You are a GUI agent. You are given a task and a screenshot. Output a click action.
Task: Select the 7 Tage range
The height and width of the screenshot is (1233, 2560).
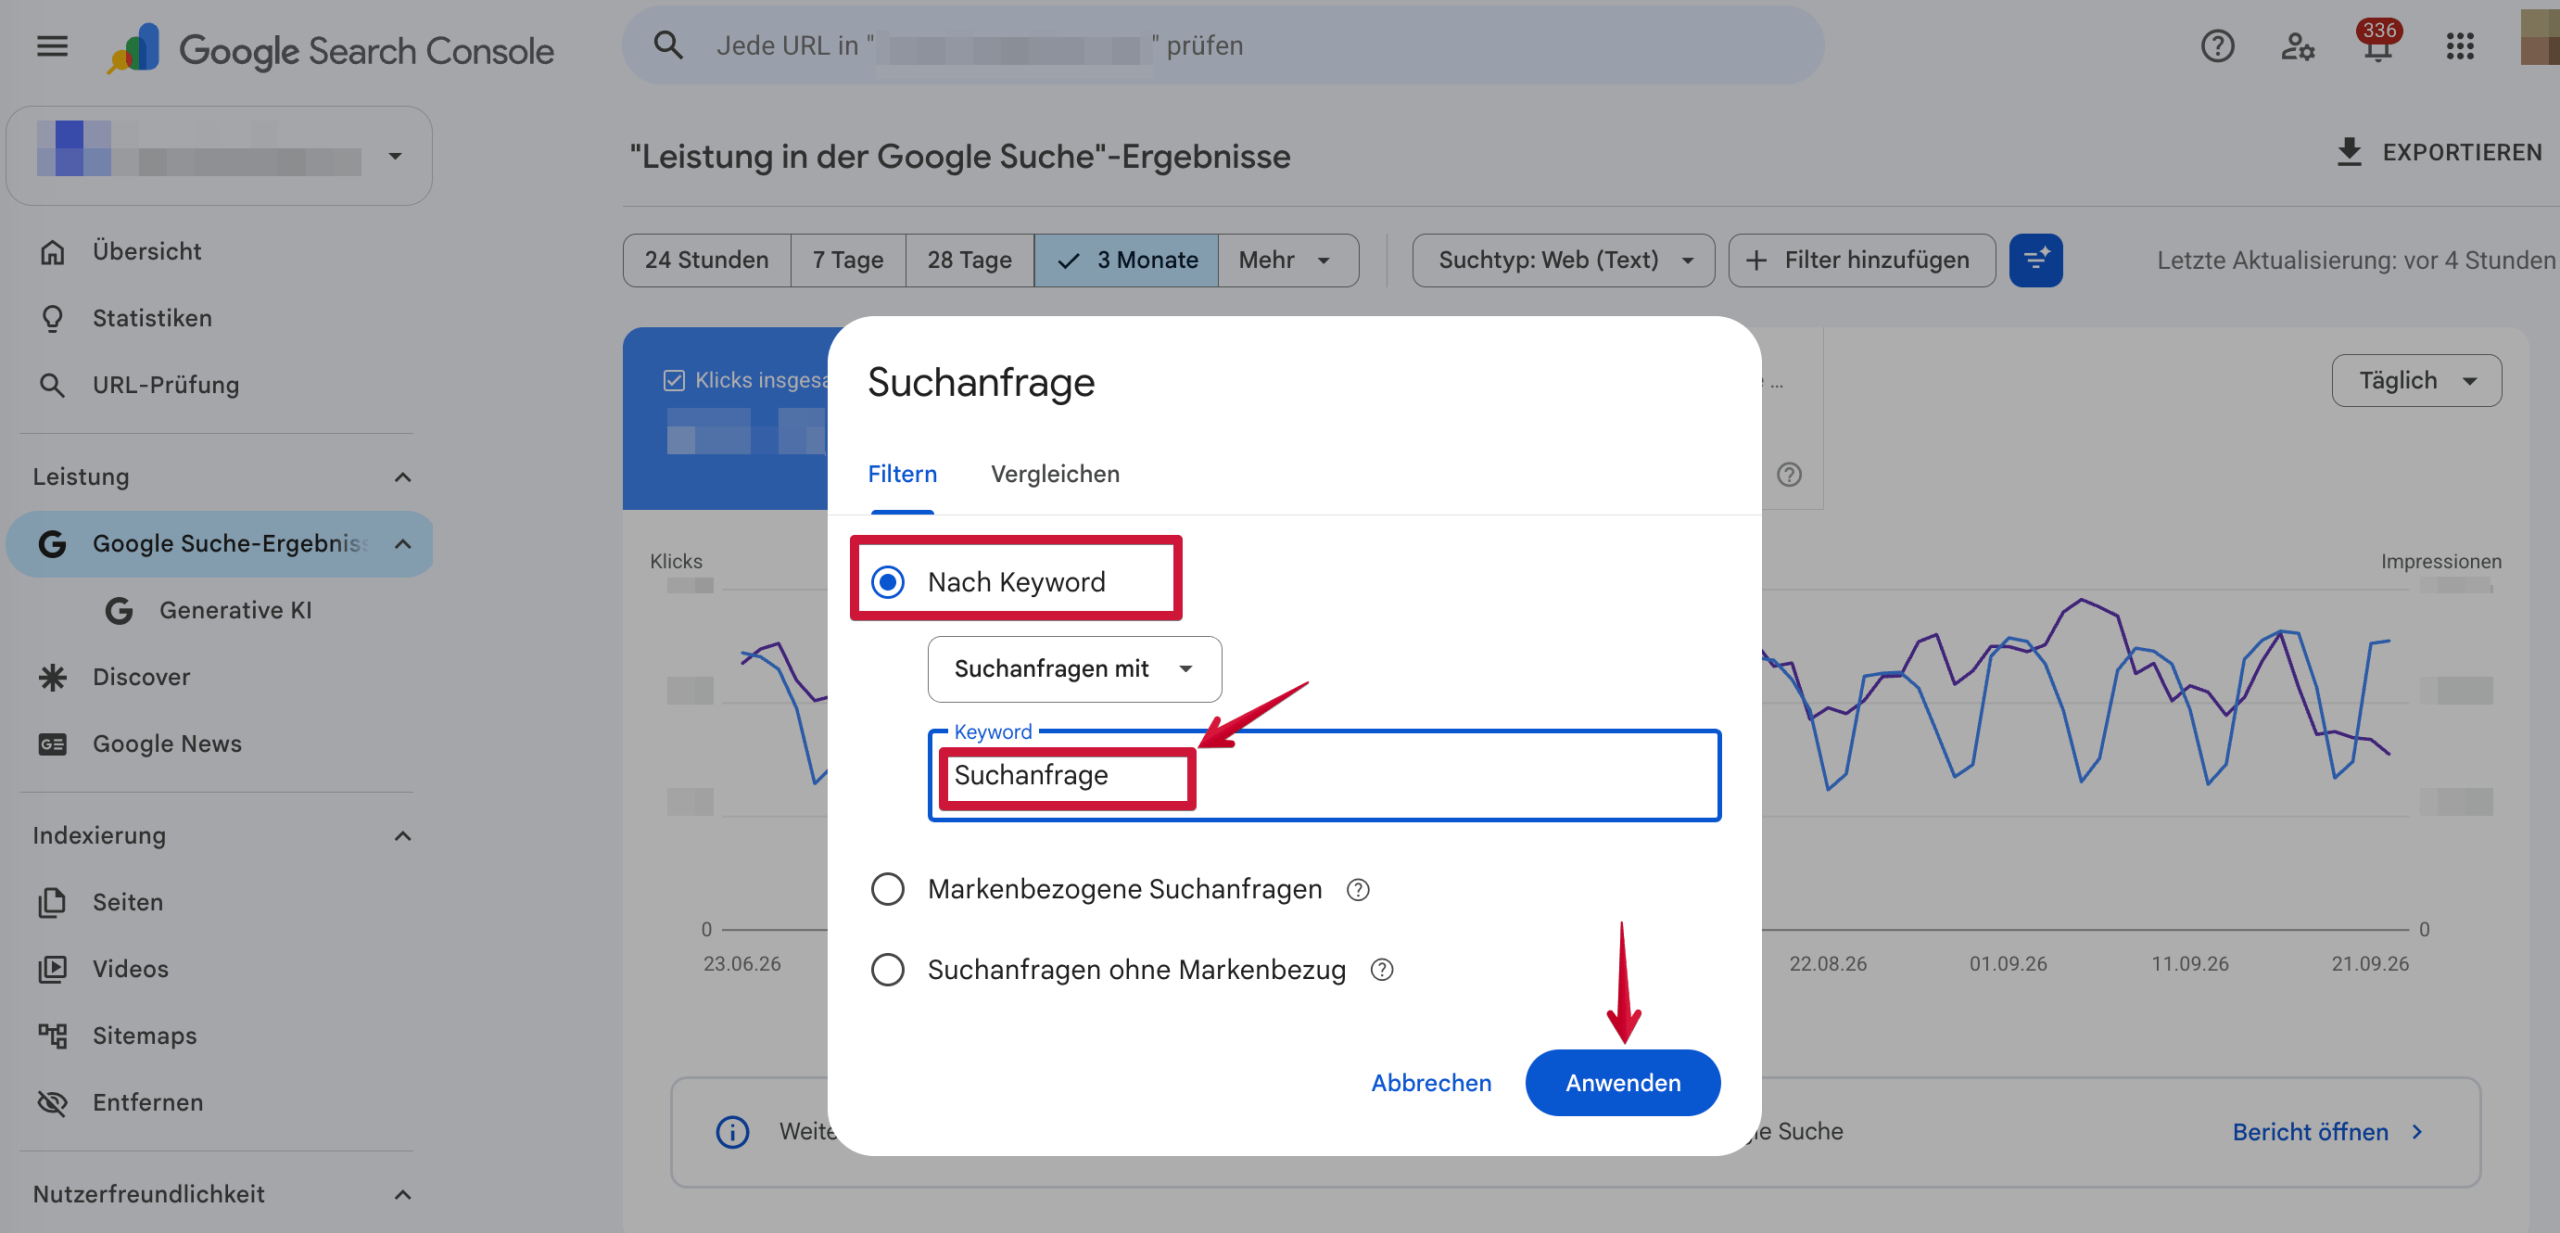click(x=848, y=260)
